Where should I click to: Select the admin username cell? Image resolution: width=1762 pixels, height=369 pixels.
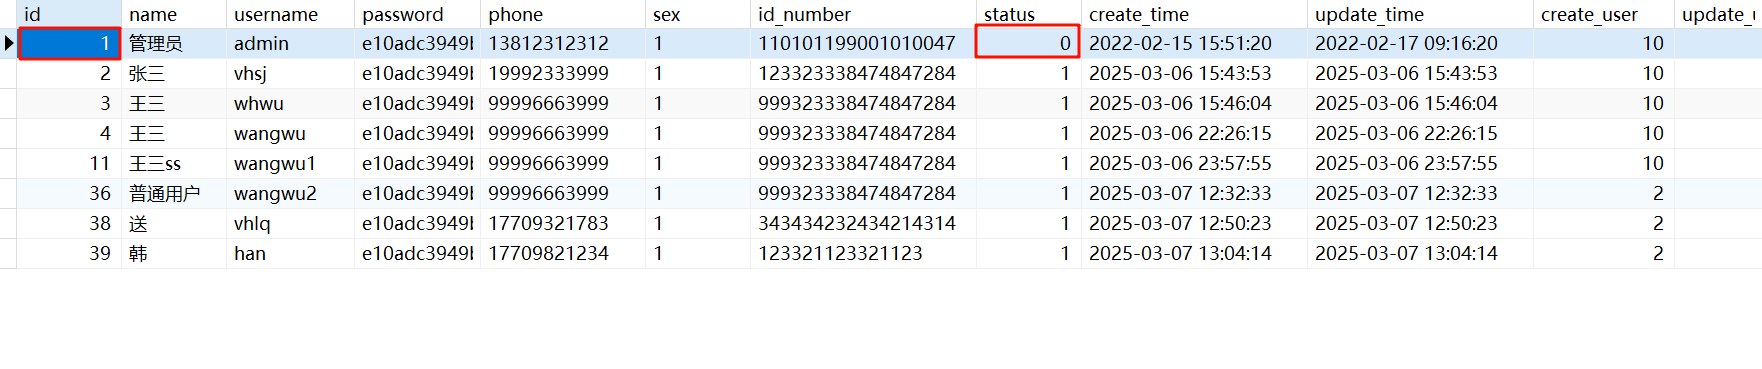(290, 43)
